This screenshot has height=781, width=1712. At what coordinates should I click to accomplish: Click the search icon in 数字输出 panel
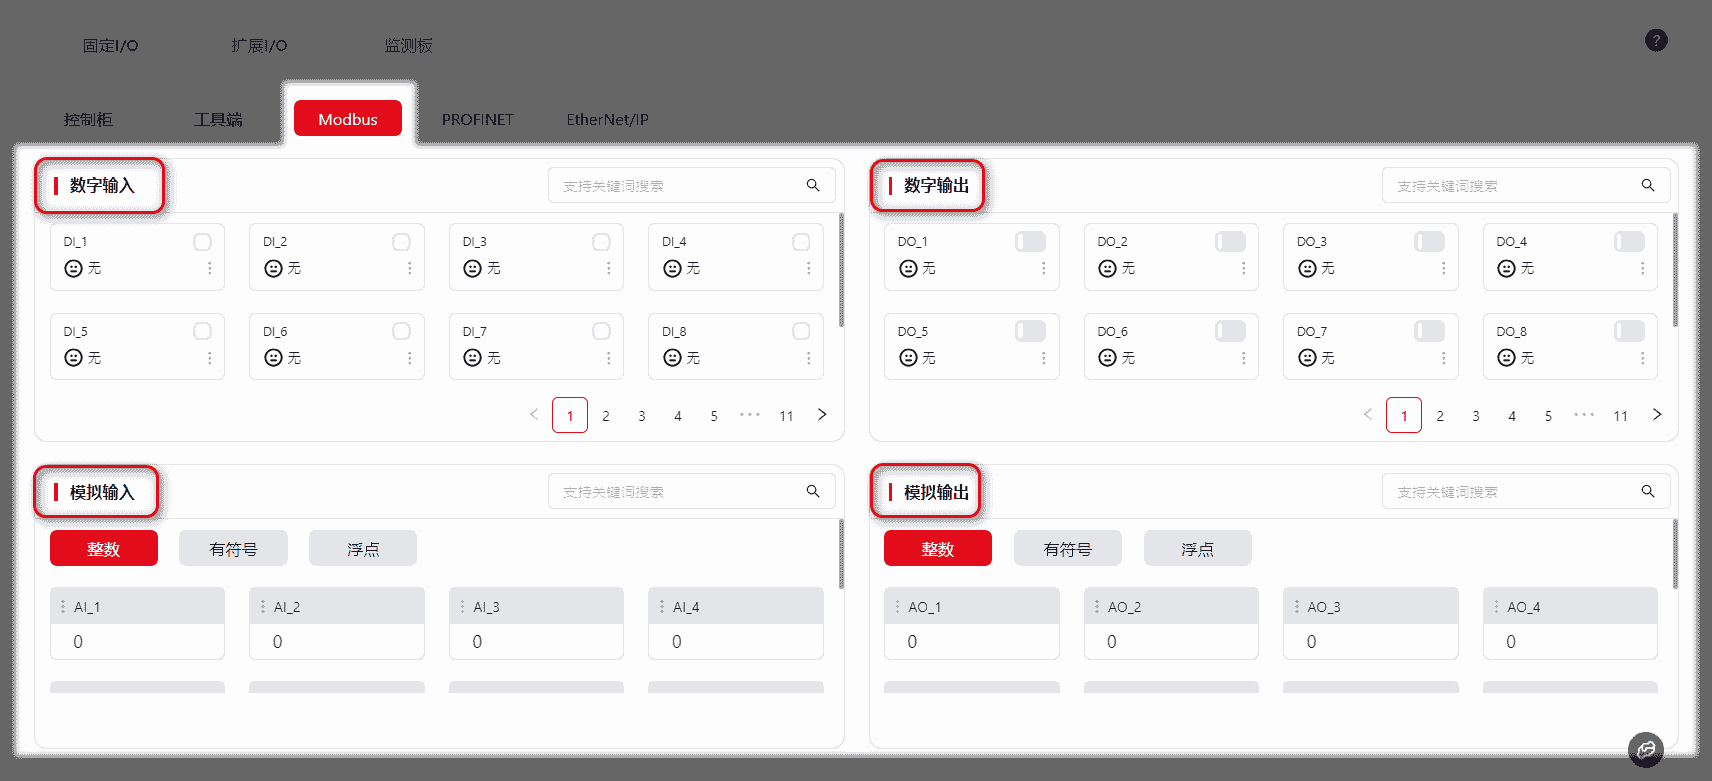click(1647, 185)
